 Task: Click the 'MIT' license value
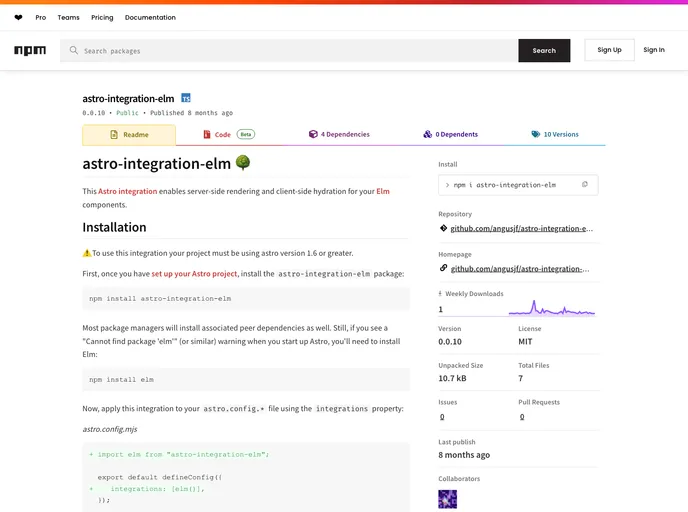(x=525, y=342)
